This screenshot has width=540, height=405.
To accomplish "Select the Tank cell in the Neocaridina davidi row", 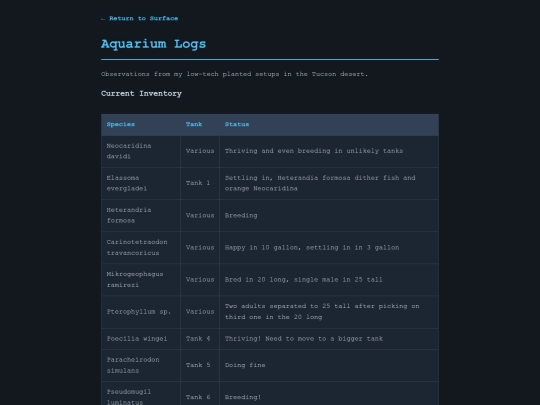I will coord(200,151).
